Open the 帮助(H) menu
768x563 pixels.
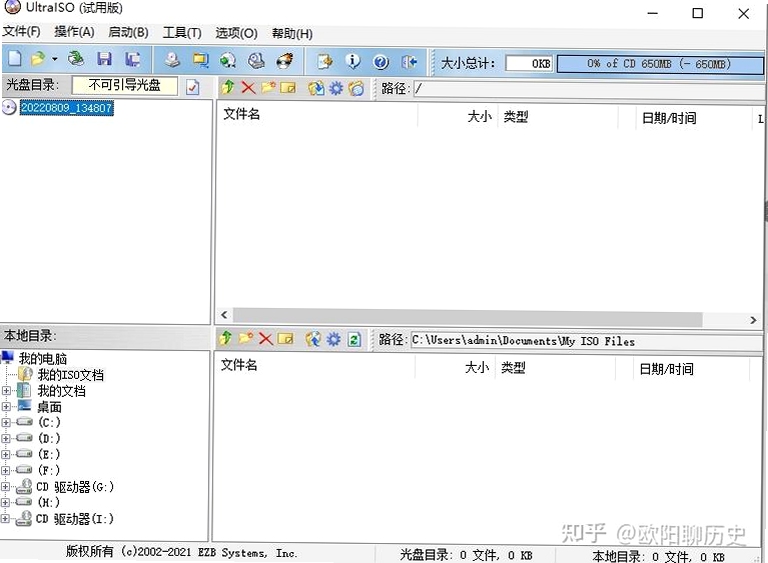click(x=292, y=34)
